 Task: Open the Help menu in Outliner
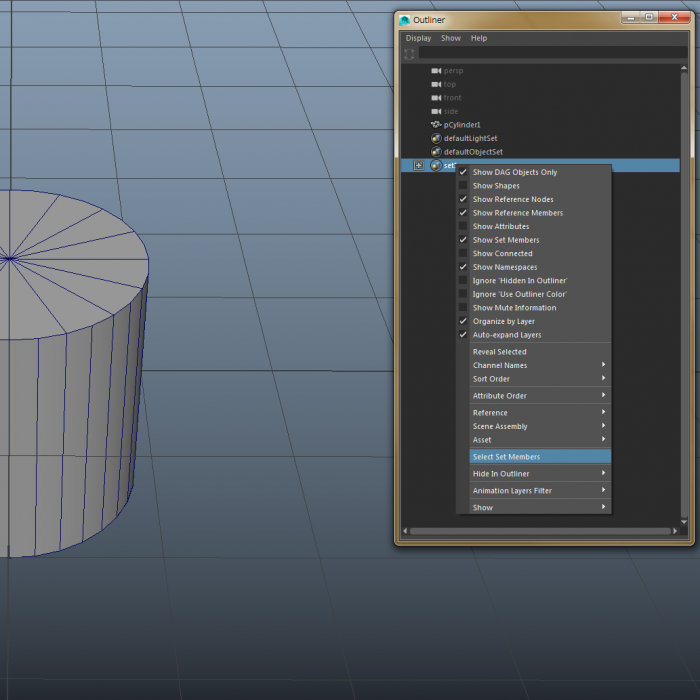pos(479,38)
